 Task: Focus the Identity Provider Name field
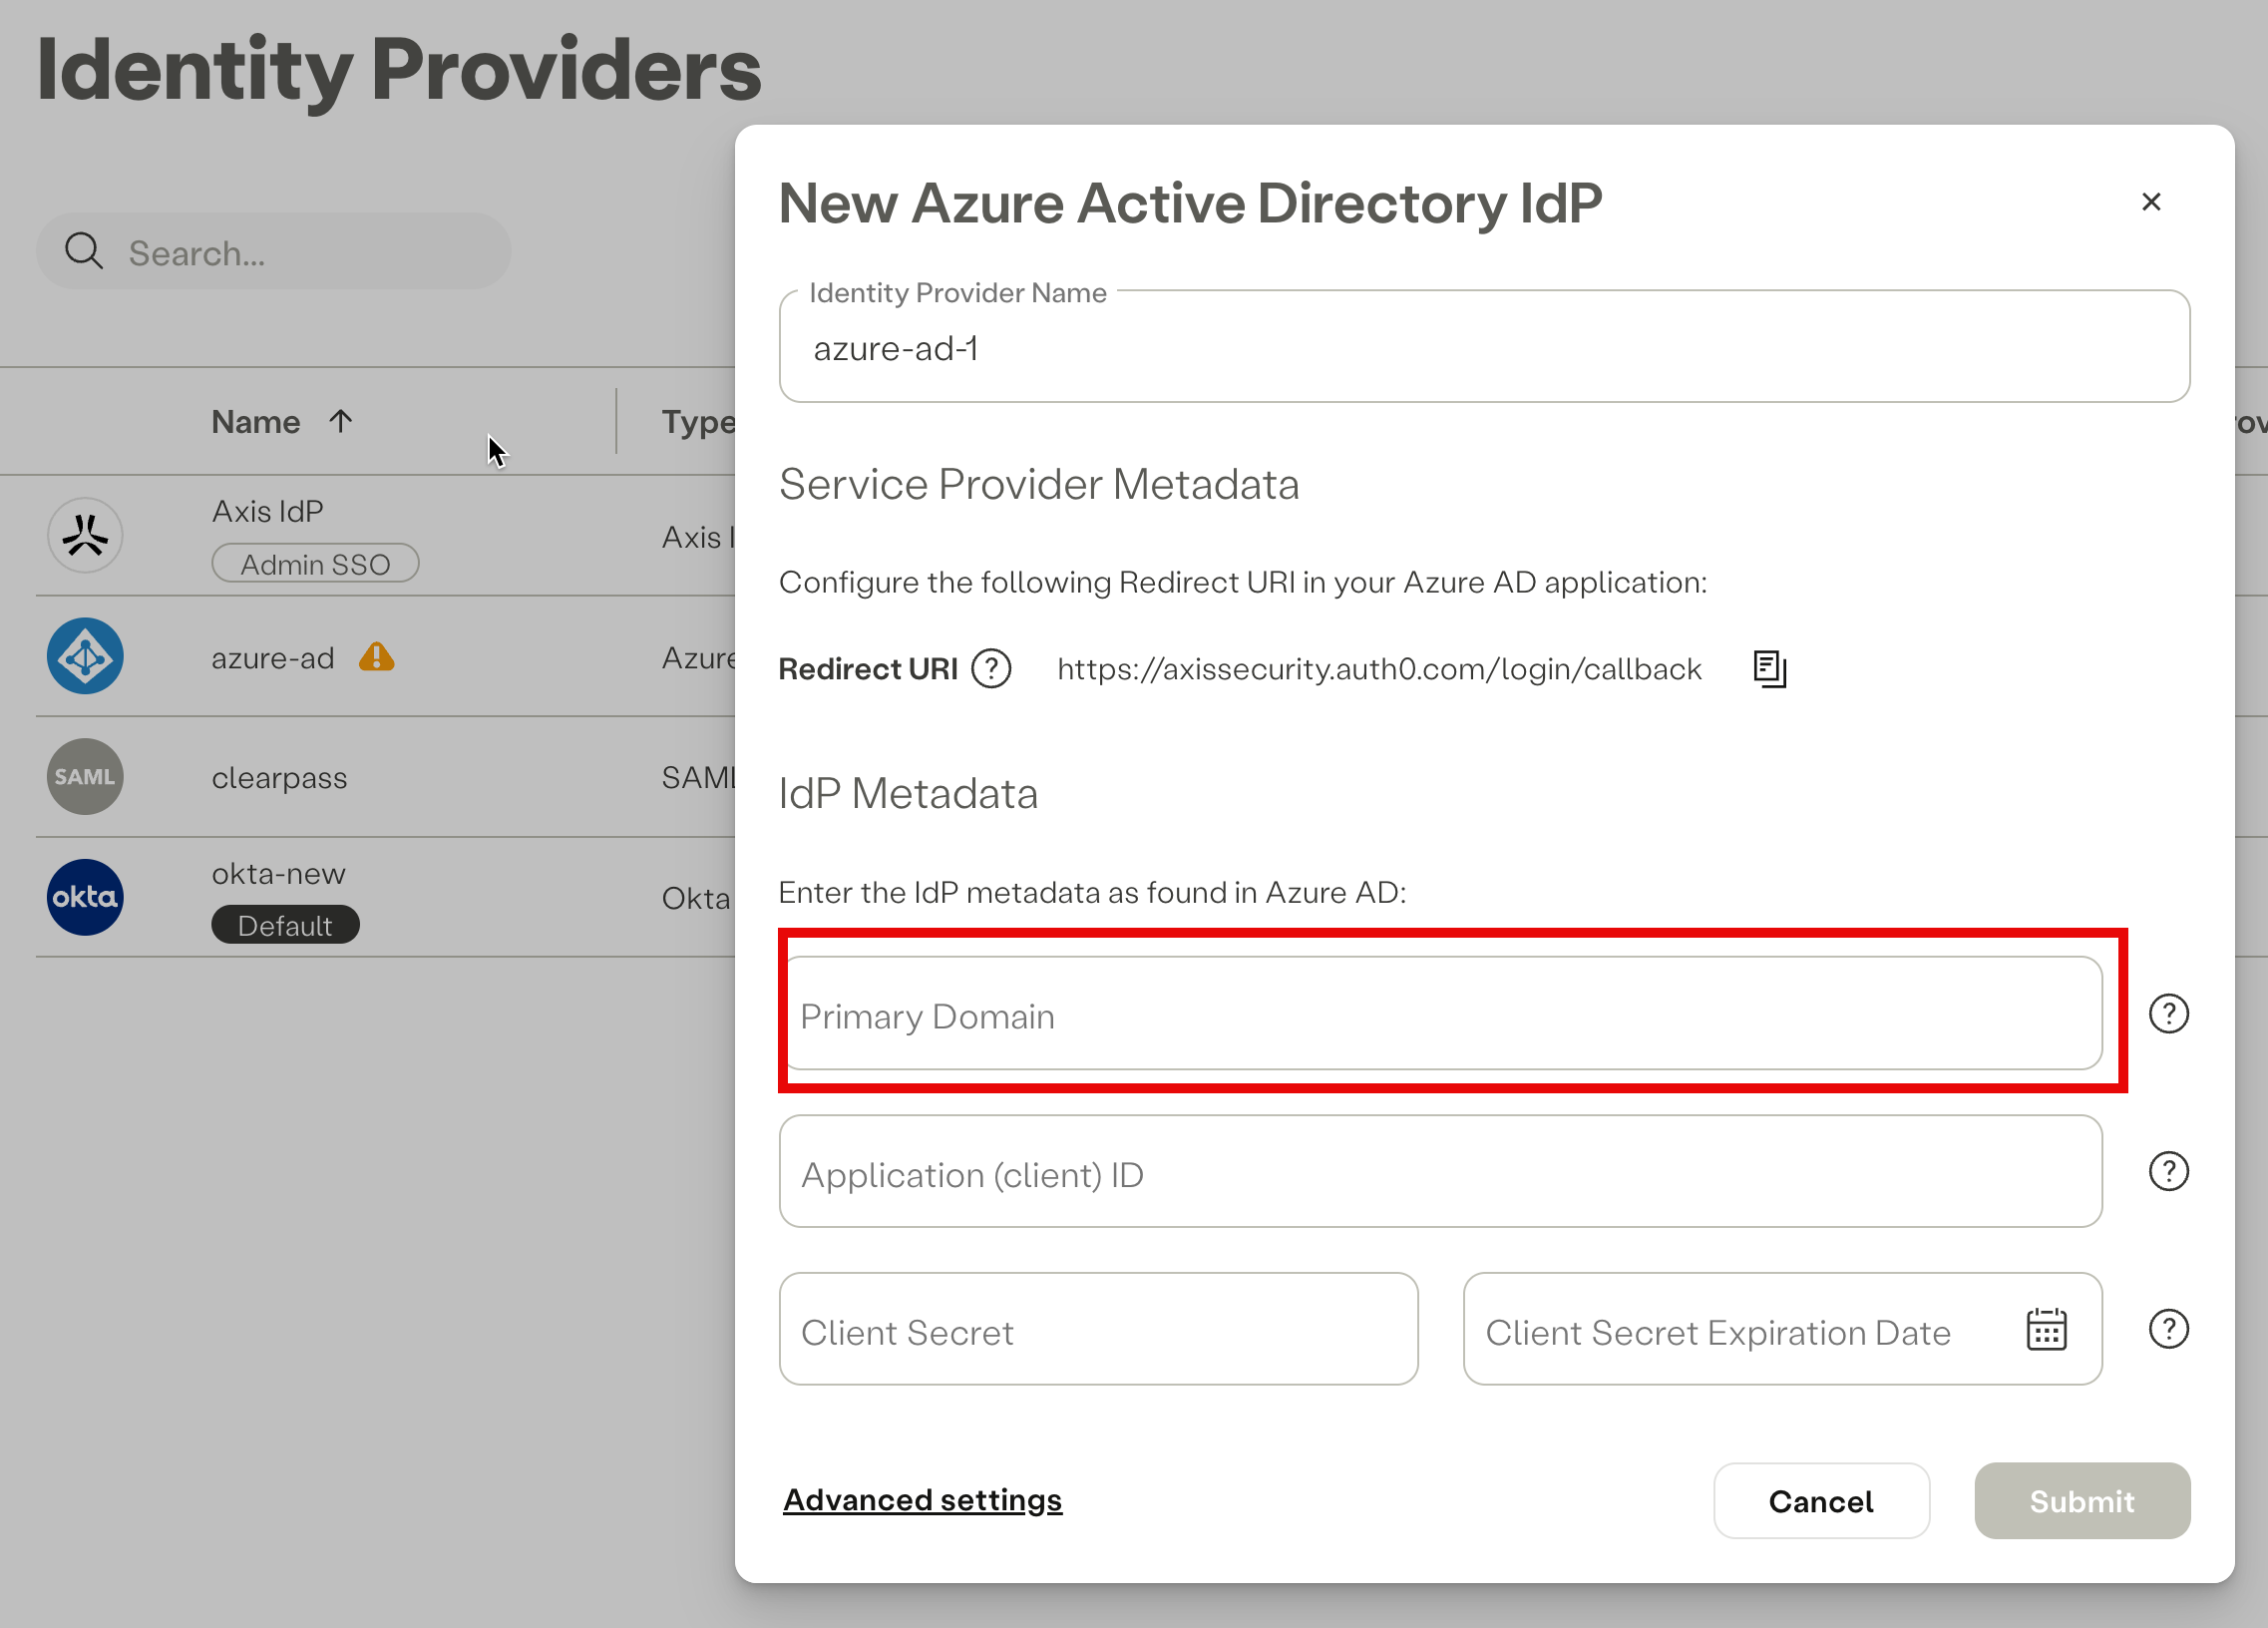pyautogui.click(x=1484, y=347)
